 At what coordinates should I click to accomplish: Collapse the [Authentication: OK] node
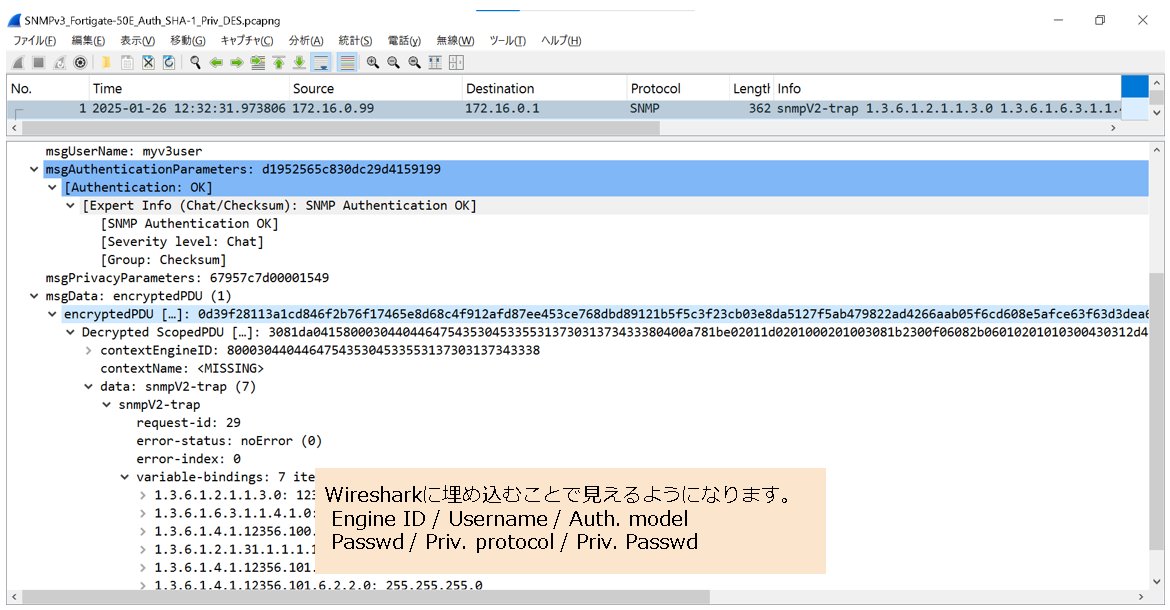52,187
